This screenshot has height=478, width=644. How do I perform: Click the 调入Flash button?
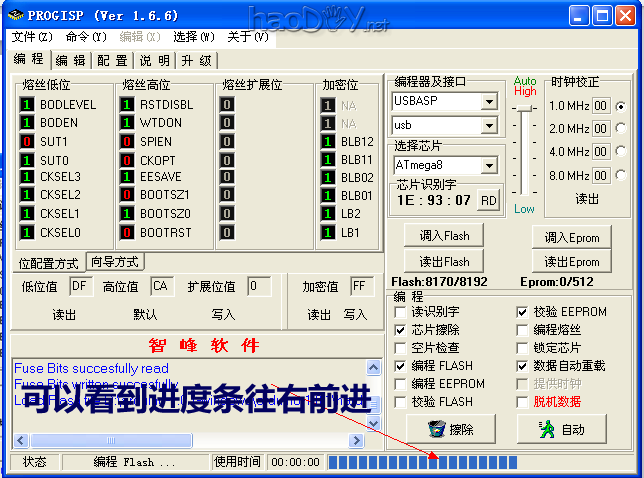click(444, 236)
